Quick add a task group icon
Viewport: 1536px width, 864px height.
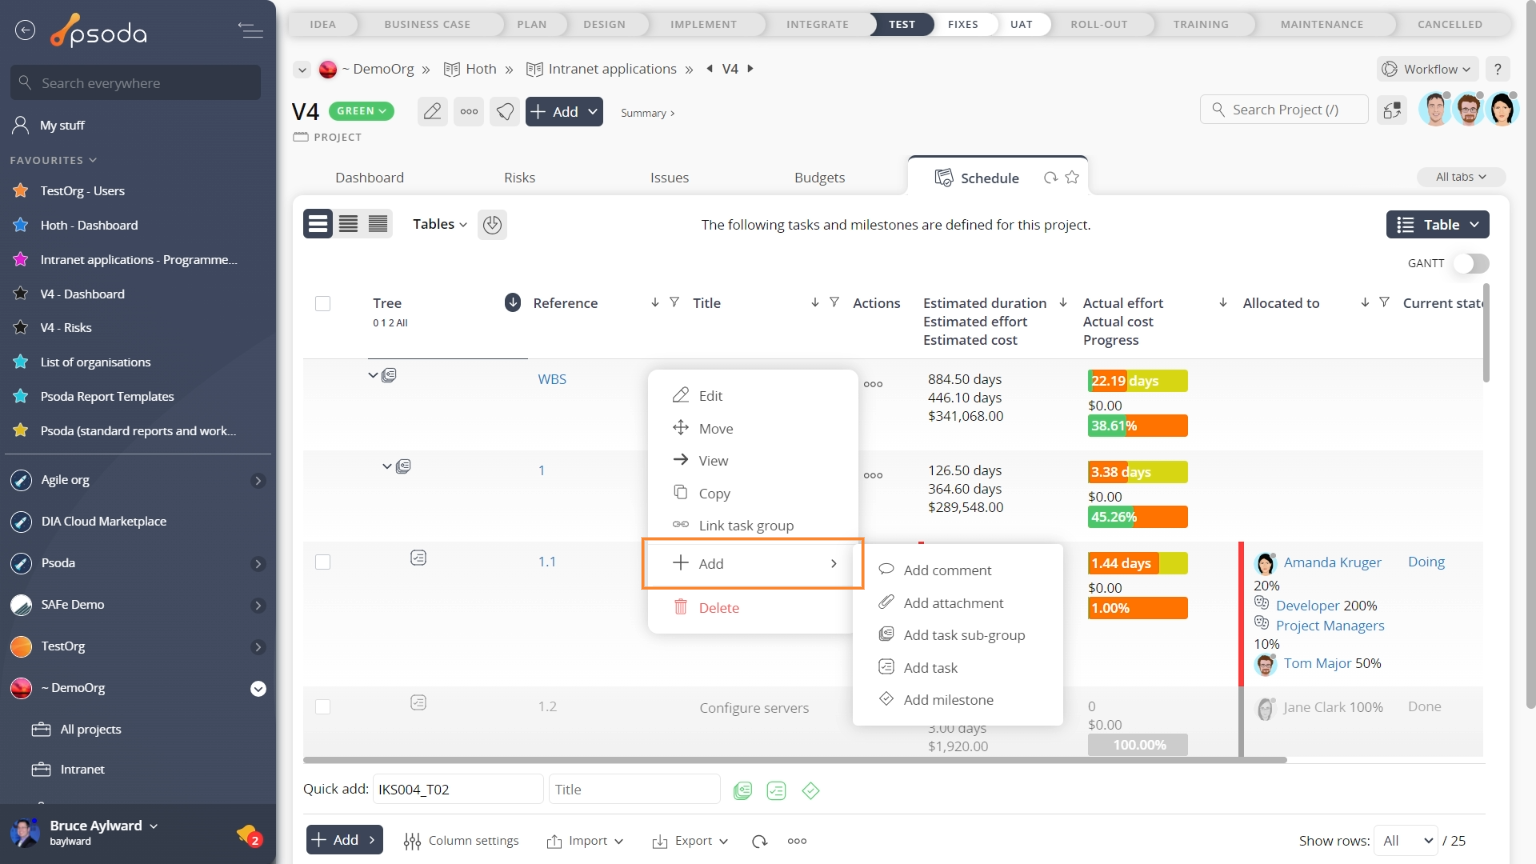tap(742, 791)
